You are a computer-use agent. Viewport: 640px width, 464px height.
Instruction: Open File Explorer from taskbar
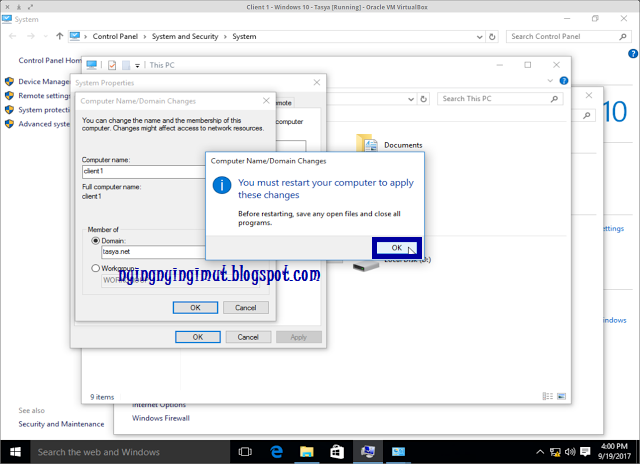(307, 452)
